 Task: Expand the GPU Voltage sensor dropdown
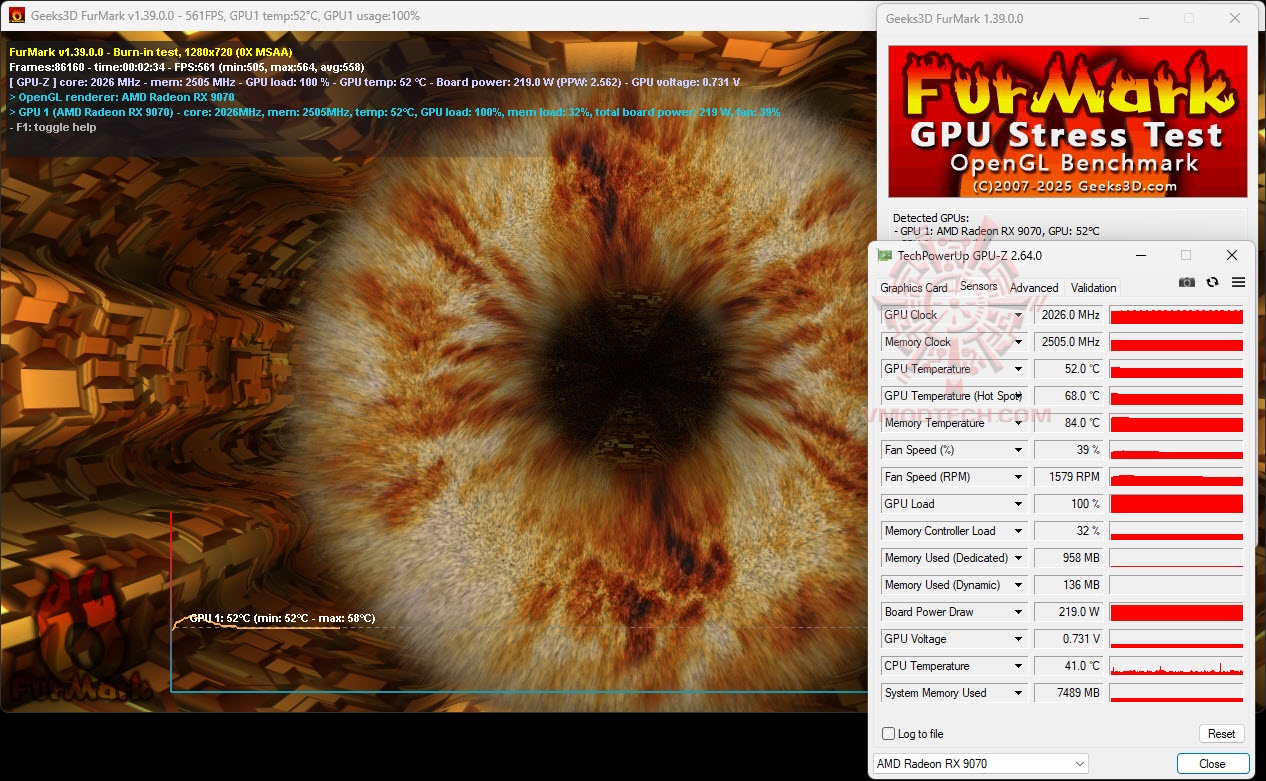[1018, 639]
